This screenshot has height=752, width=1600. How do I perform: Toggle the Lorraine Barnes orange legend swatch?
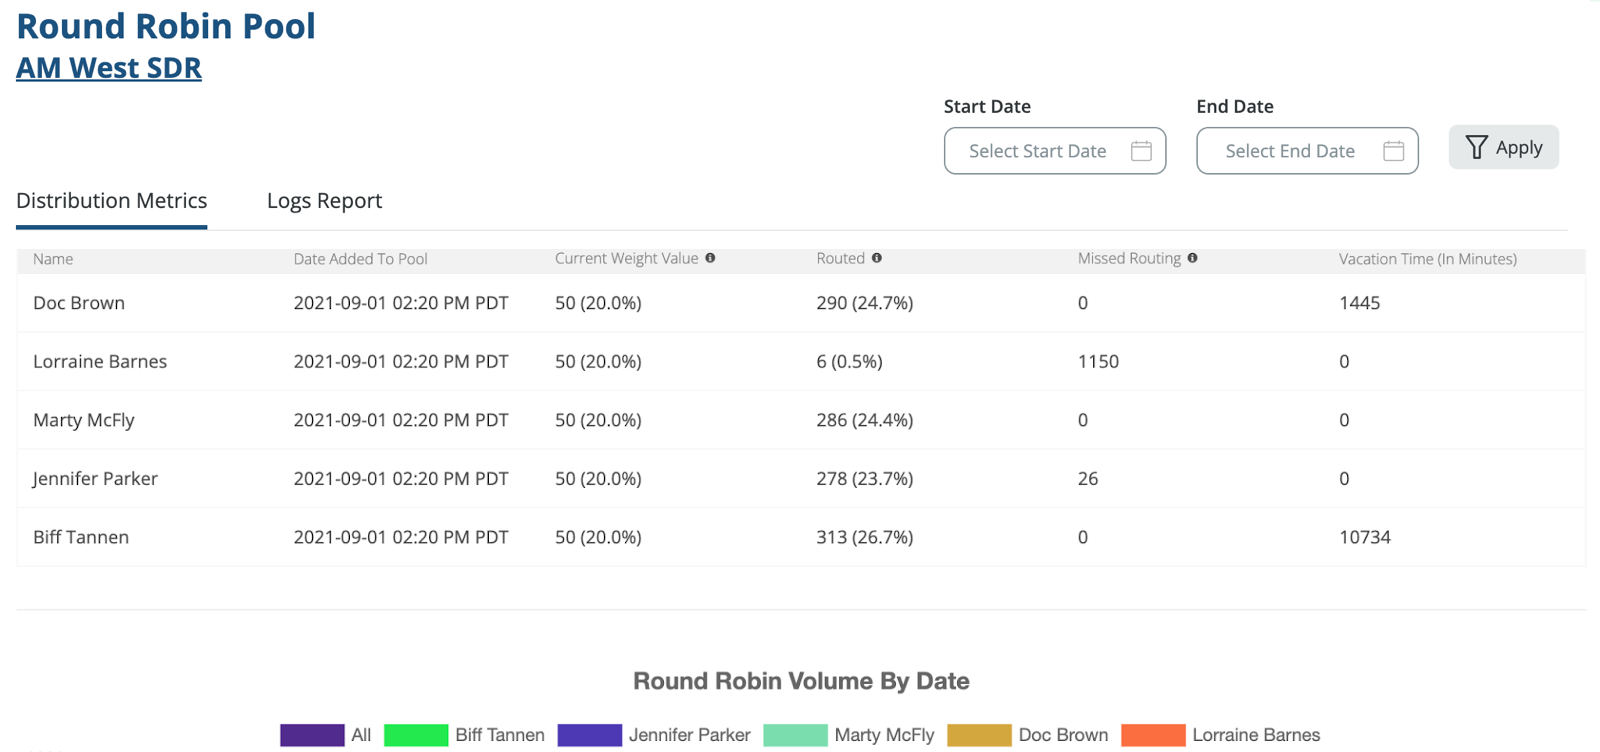[1153, 735]
